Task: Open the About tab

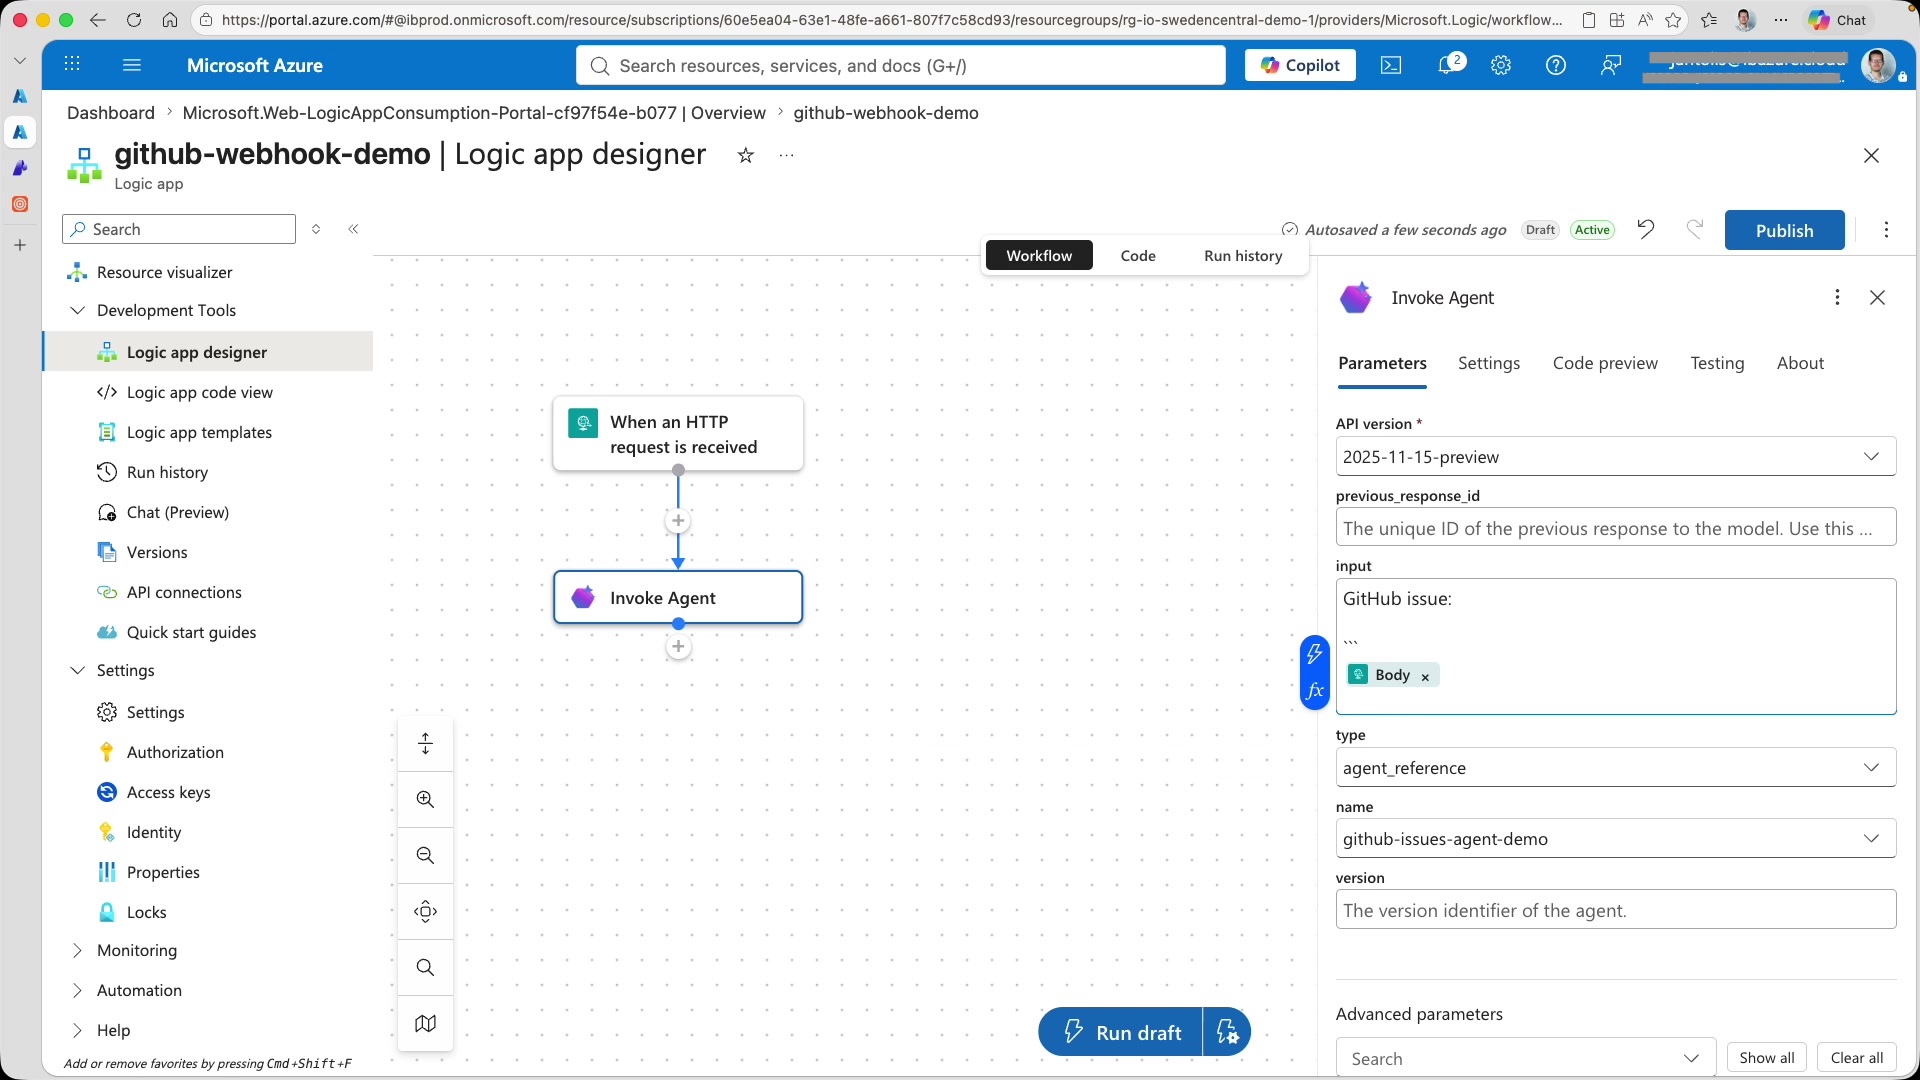Action: [x=1800, y=363]
